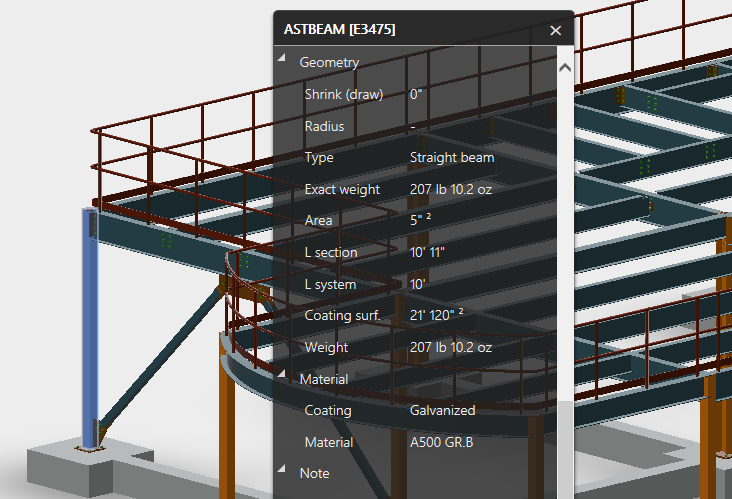732x499 pixels.
Task: Click the Type property label
Action: tap(319, 158)
